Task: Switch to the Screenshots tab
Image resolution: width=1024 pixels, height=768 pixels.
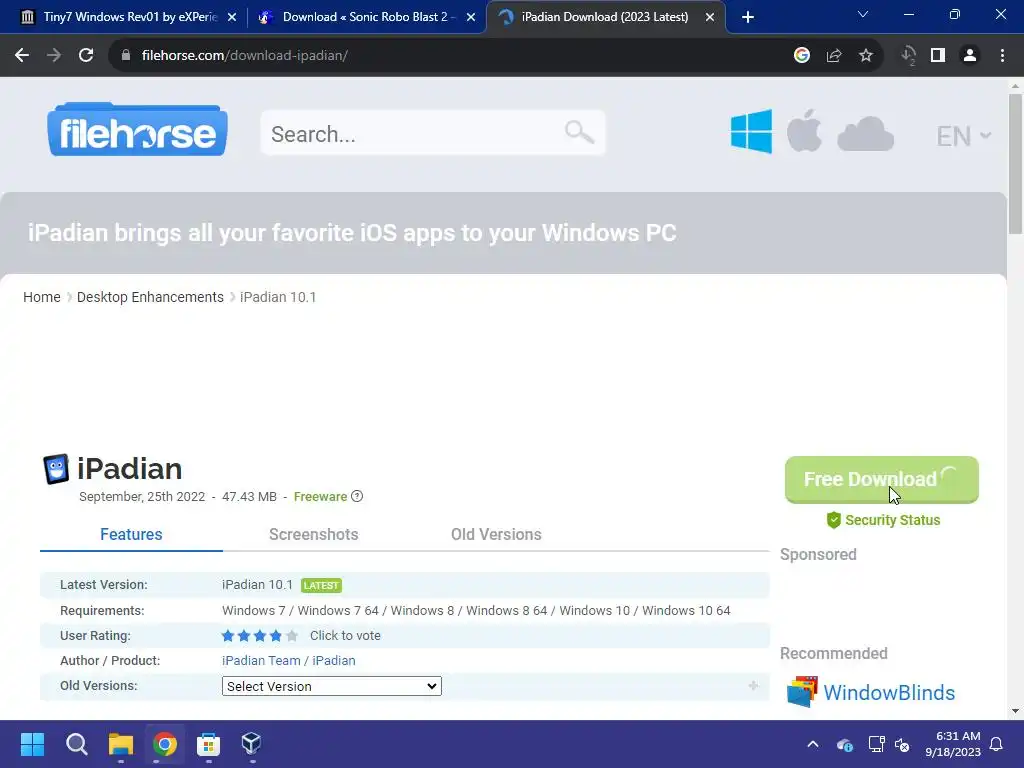Action: (x=313, y=534)
